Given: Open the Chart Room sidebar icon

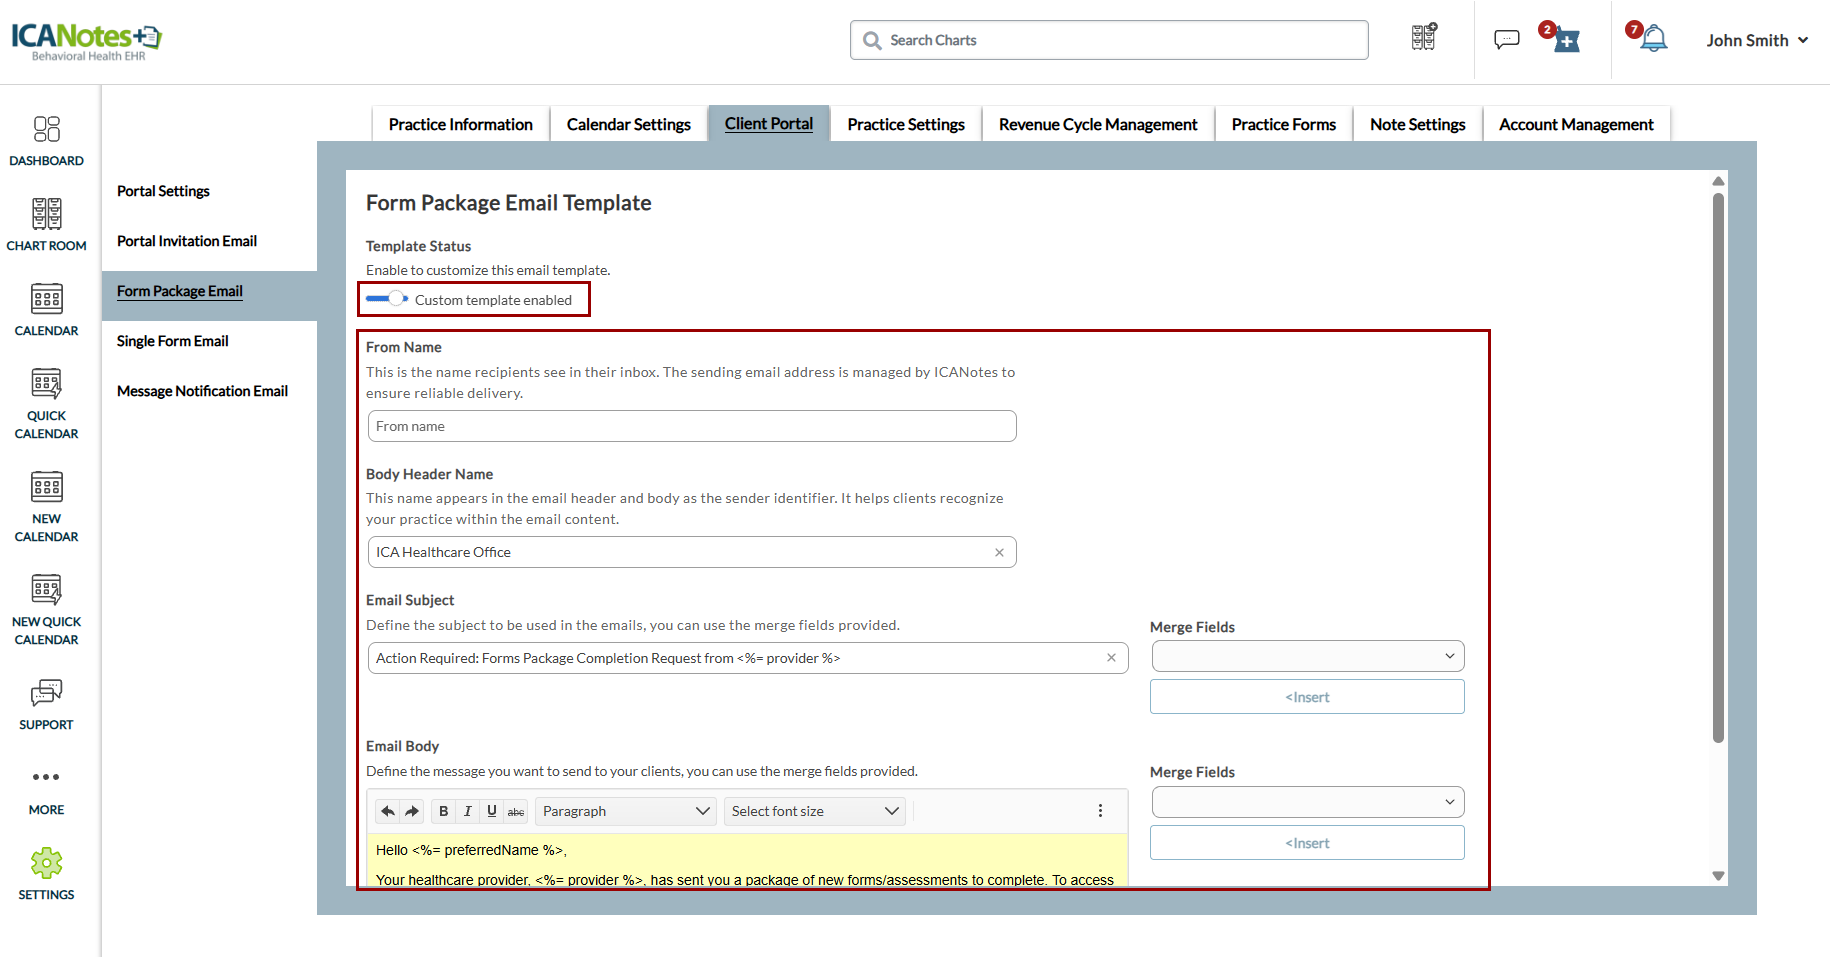Looking at the screenshot, I should point(46,224).
